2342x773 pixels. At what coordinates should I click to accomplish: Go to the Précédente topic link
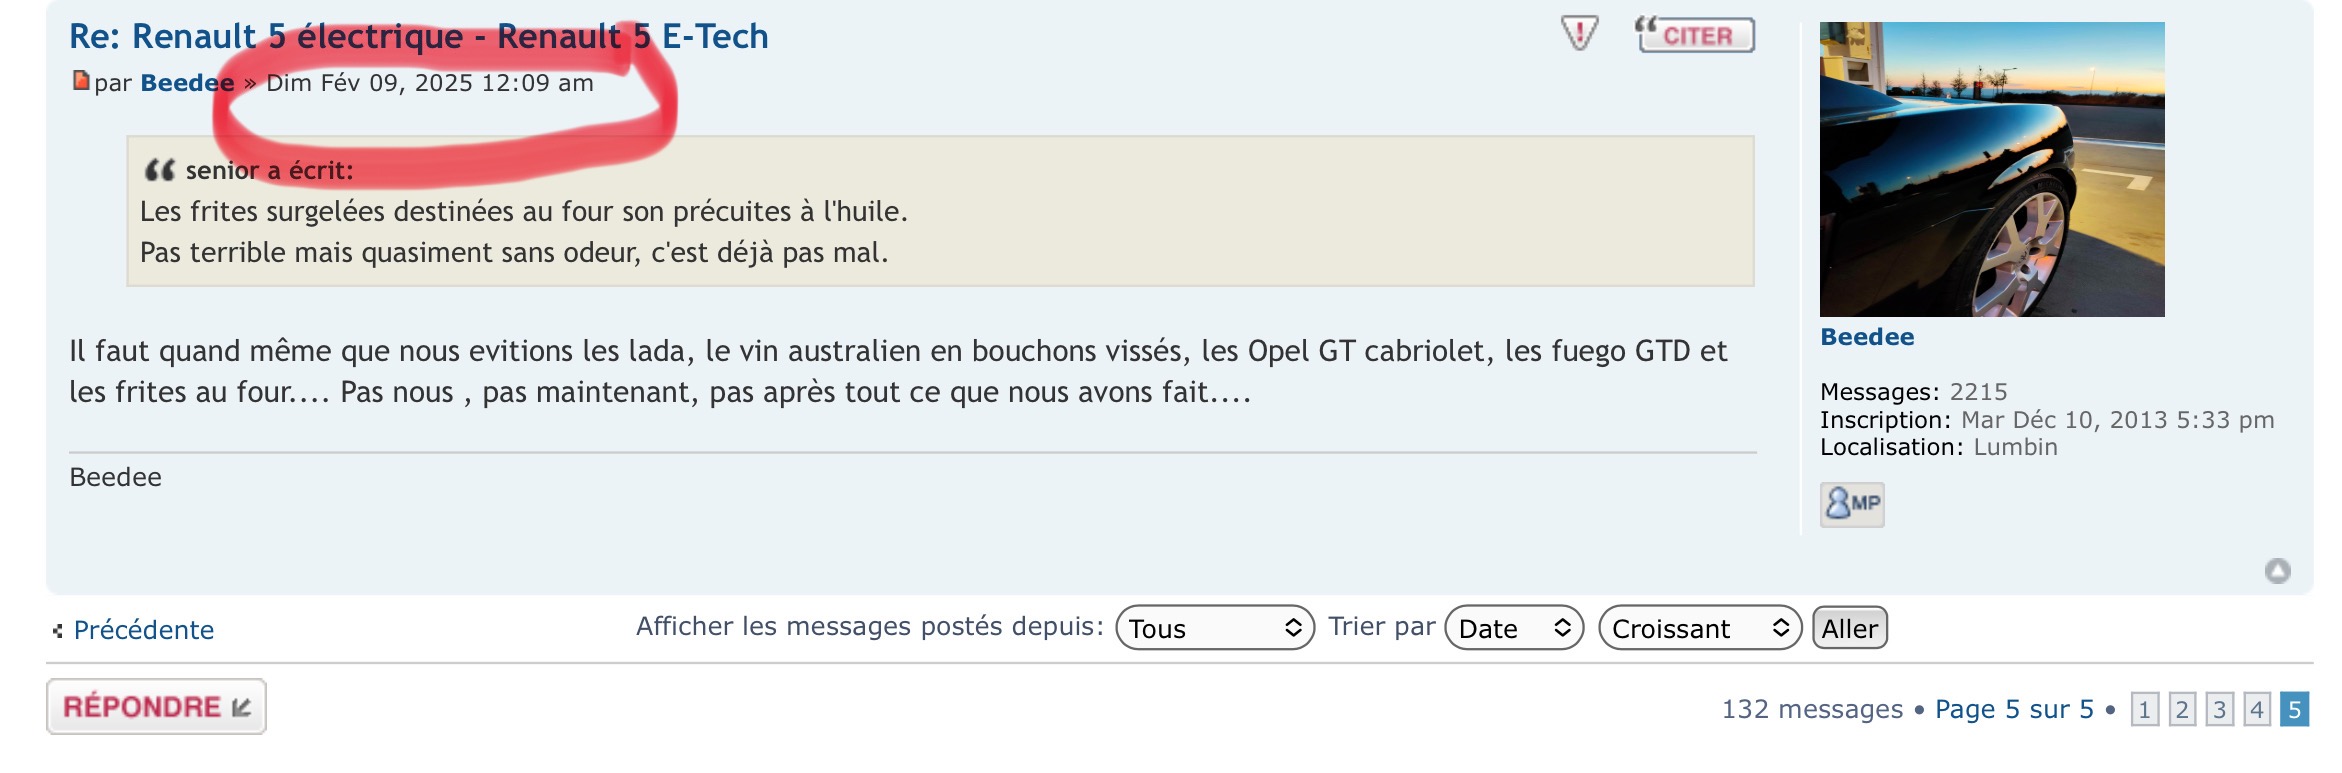(143, 630)
